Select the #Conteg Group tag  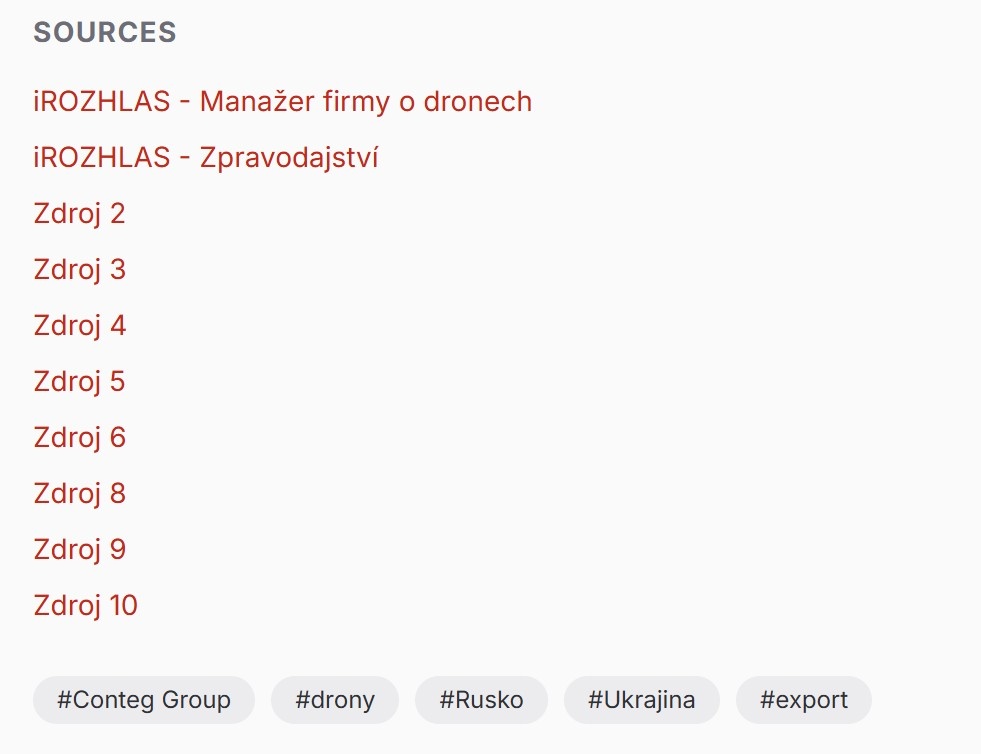coord(144,700)
